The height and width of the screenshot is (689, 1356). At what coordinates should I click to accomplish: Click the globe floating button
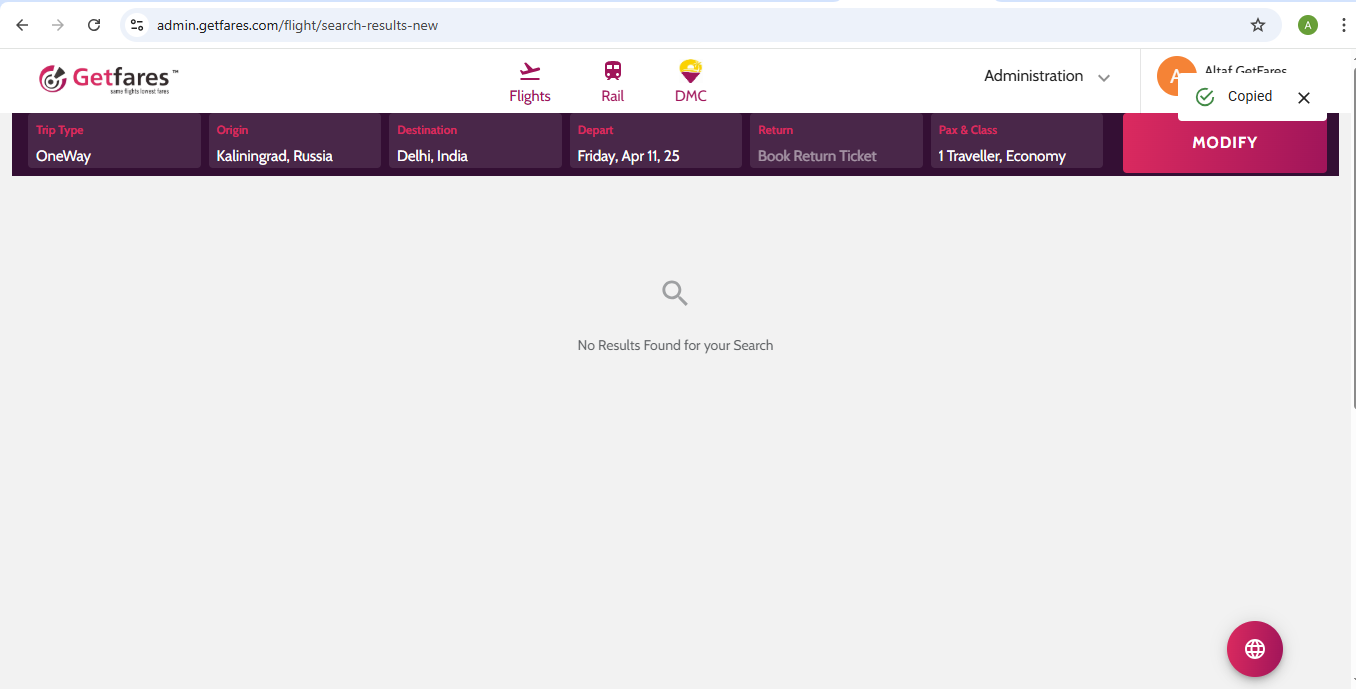(1254, 649)
